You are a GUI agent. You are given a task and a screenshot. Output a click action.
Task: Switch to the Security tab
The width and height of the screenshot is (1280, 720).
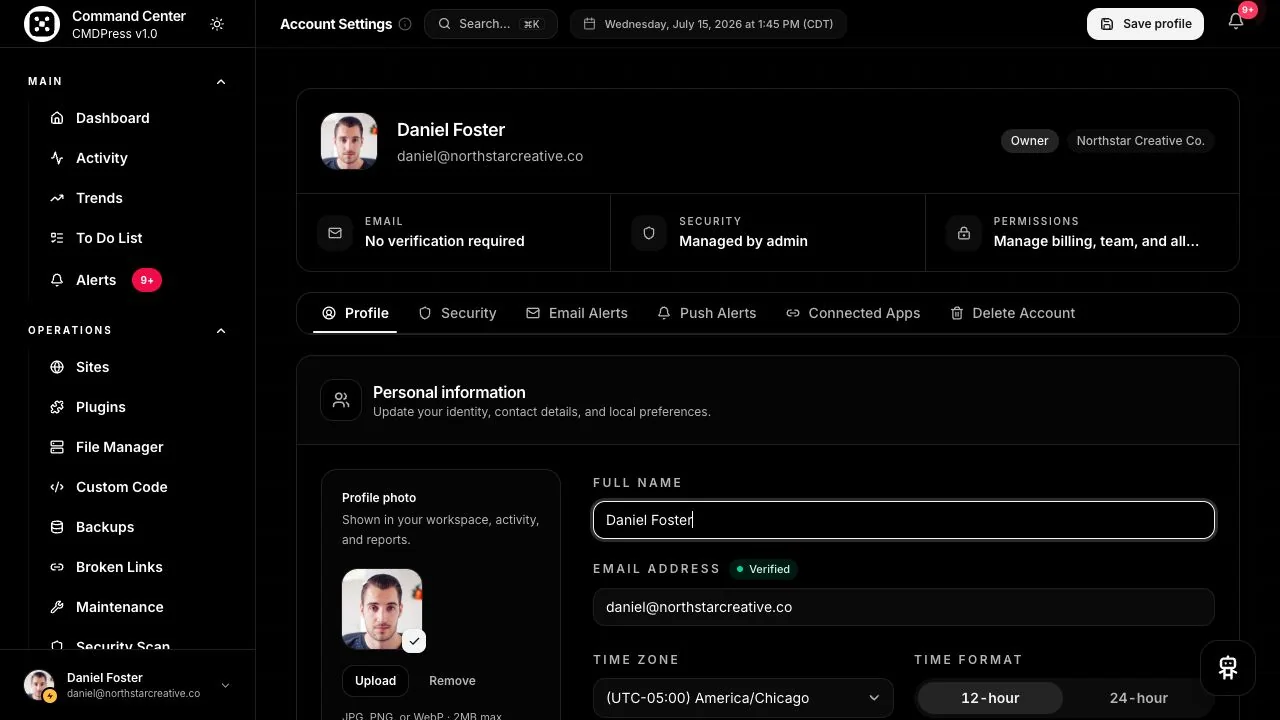(457, 313)
